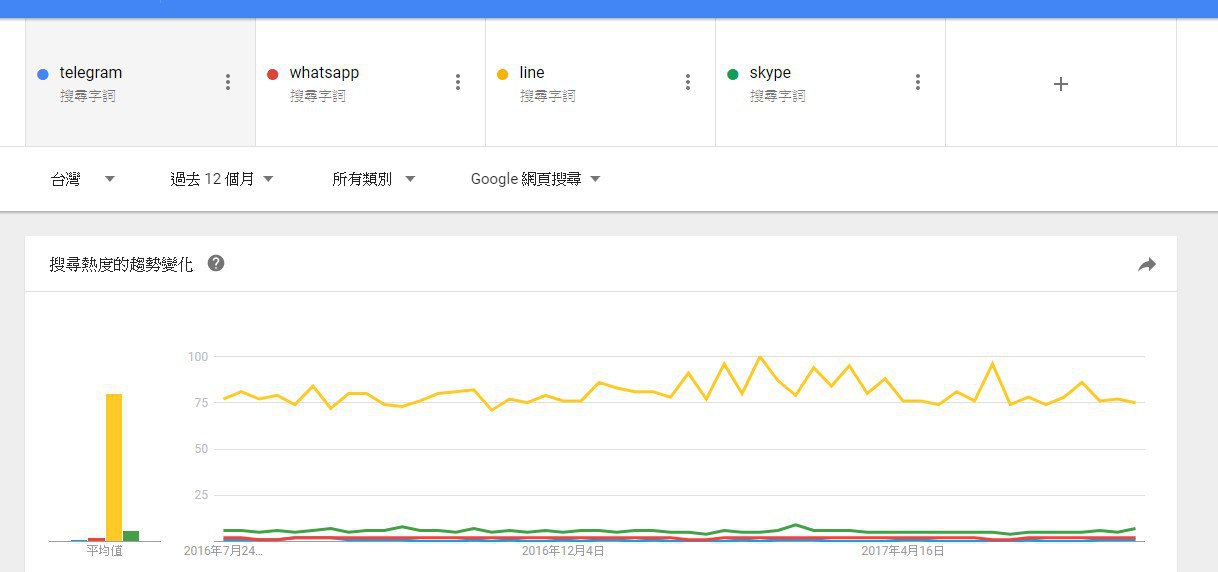Open help for 搜尋熱度的趨勢變化
This screenshot has width=1218, height=572.
(216, 264)
